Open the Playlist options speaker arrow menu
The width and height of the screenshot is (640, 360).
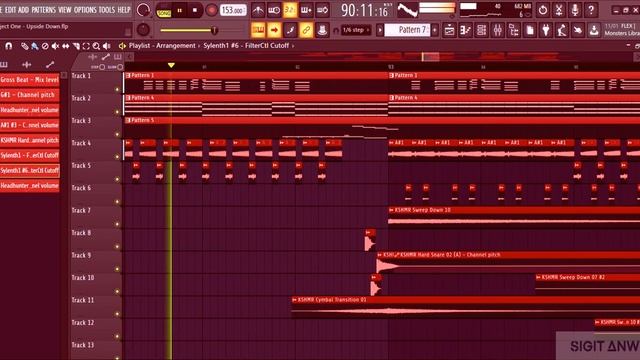(122, 46)
